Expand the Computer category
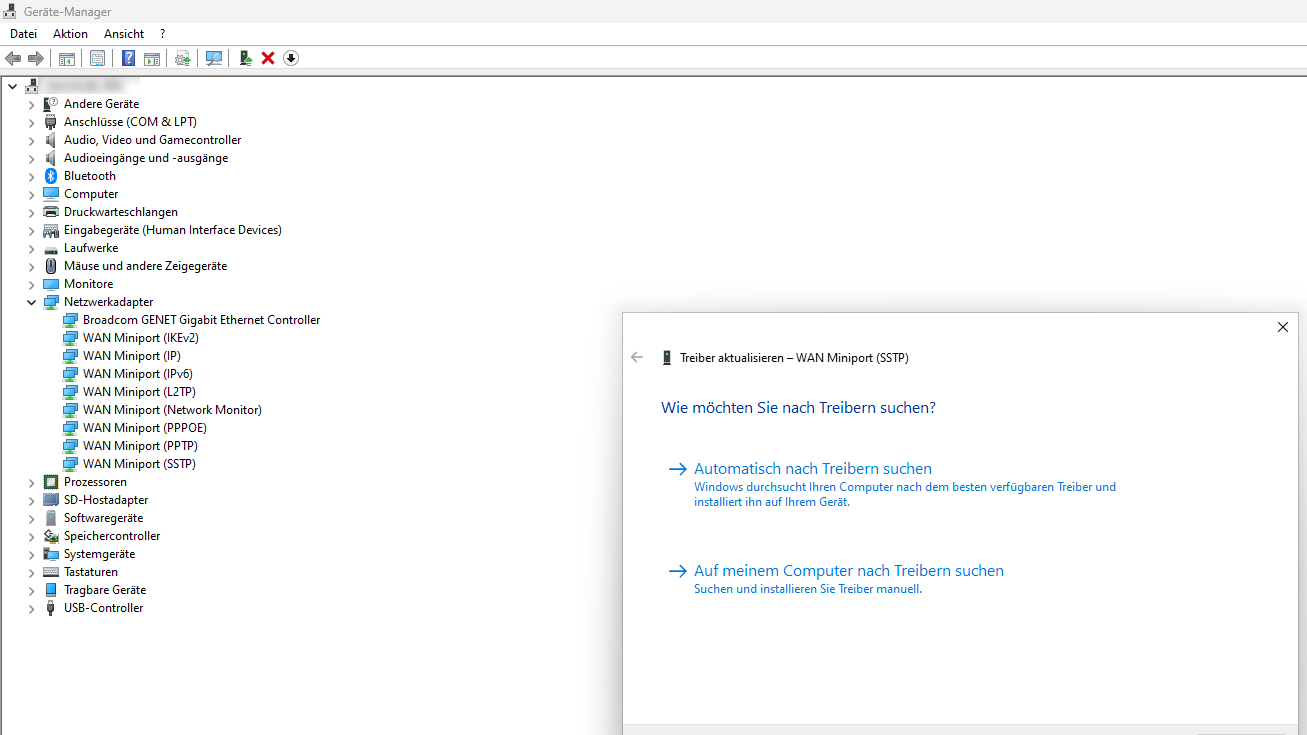Screen dimensions: 1307x735 tap(31, 194)
